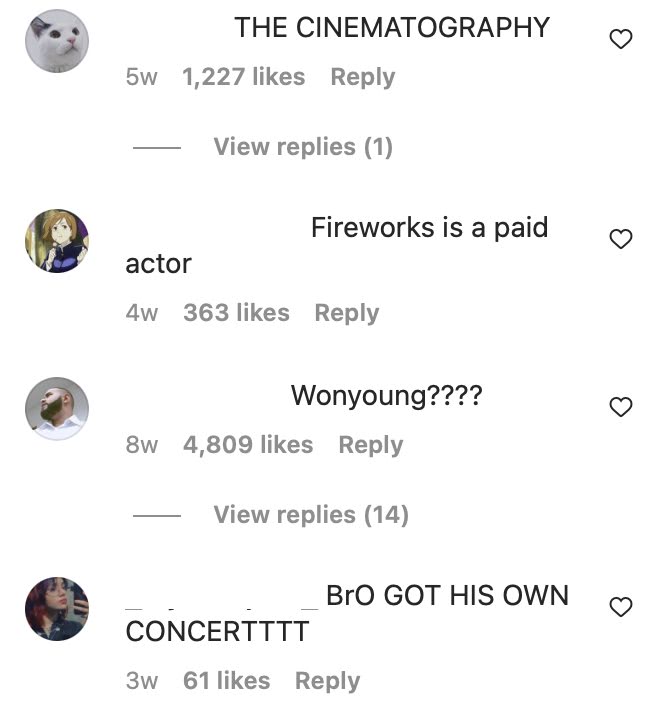
Task: Reply to the Fireworks paid actor comment
Action: (347, 313)
